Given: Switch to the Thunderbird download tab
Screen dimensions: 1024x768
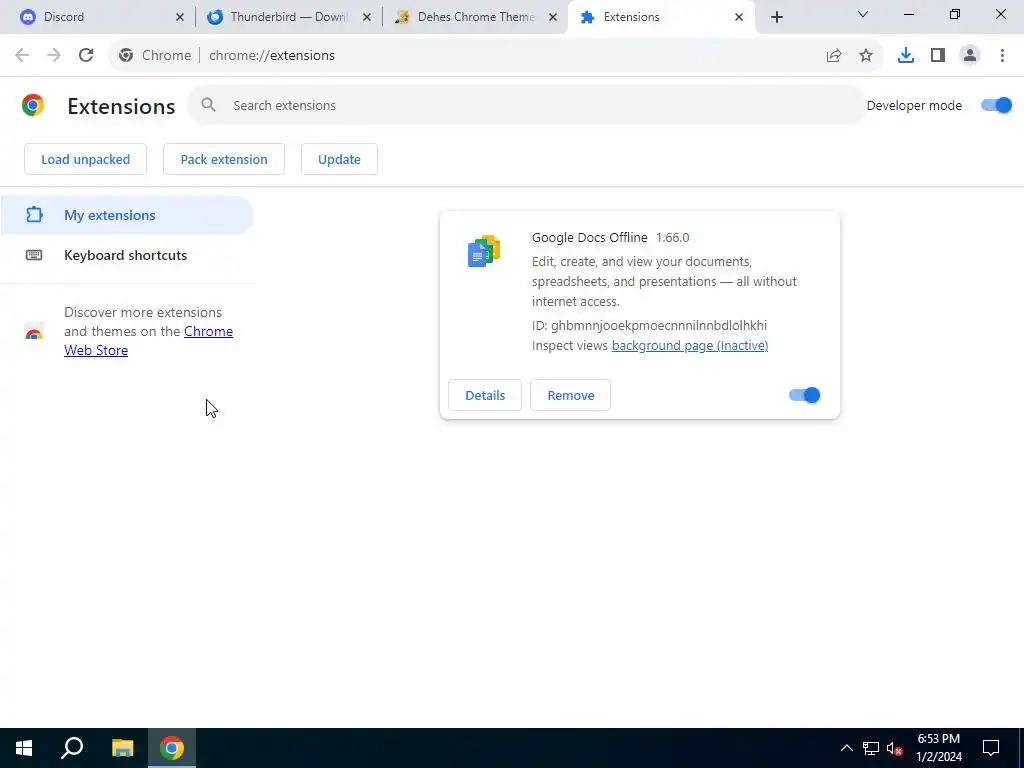Looking at the screenshot, I should 289,17.
